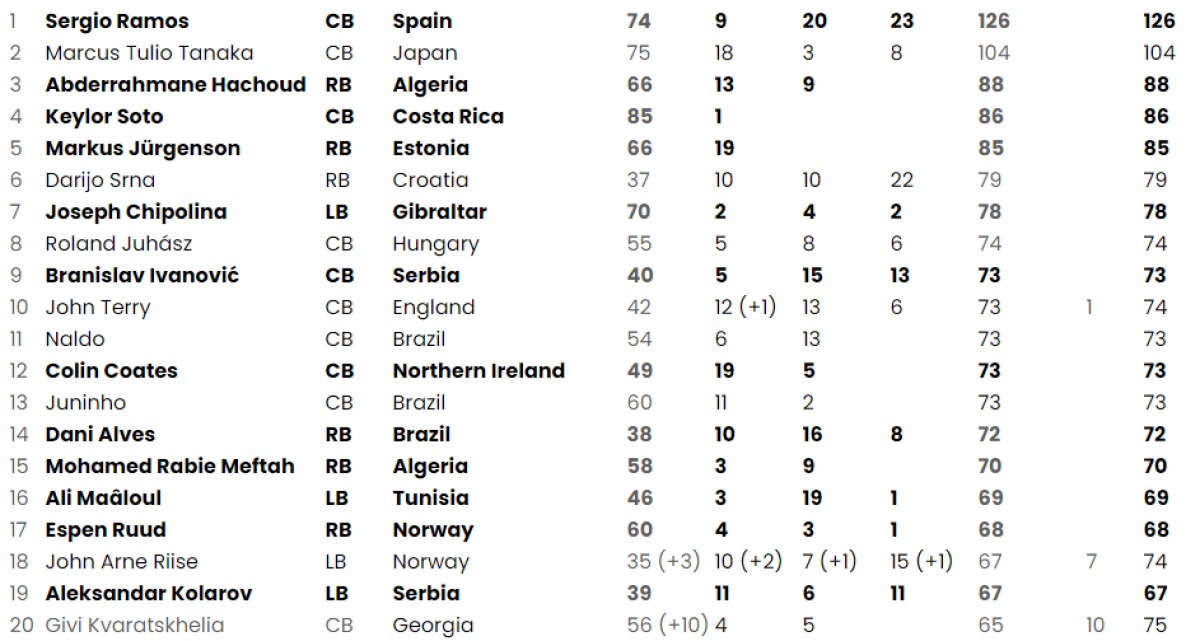
Task: Select Marcus Tulio Tanaka's name
Action: tap(149, 53)
